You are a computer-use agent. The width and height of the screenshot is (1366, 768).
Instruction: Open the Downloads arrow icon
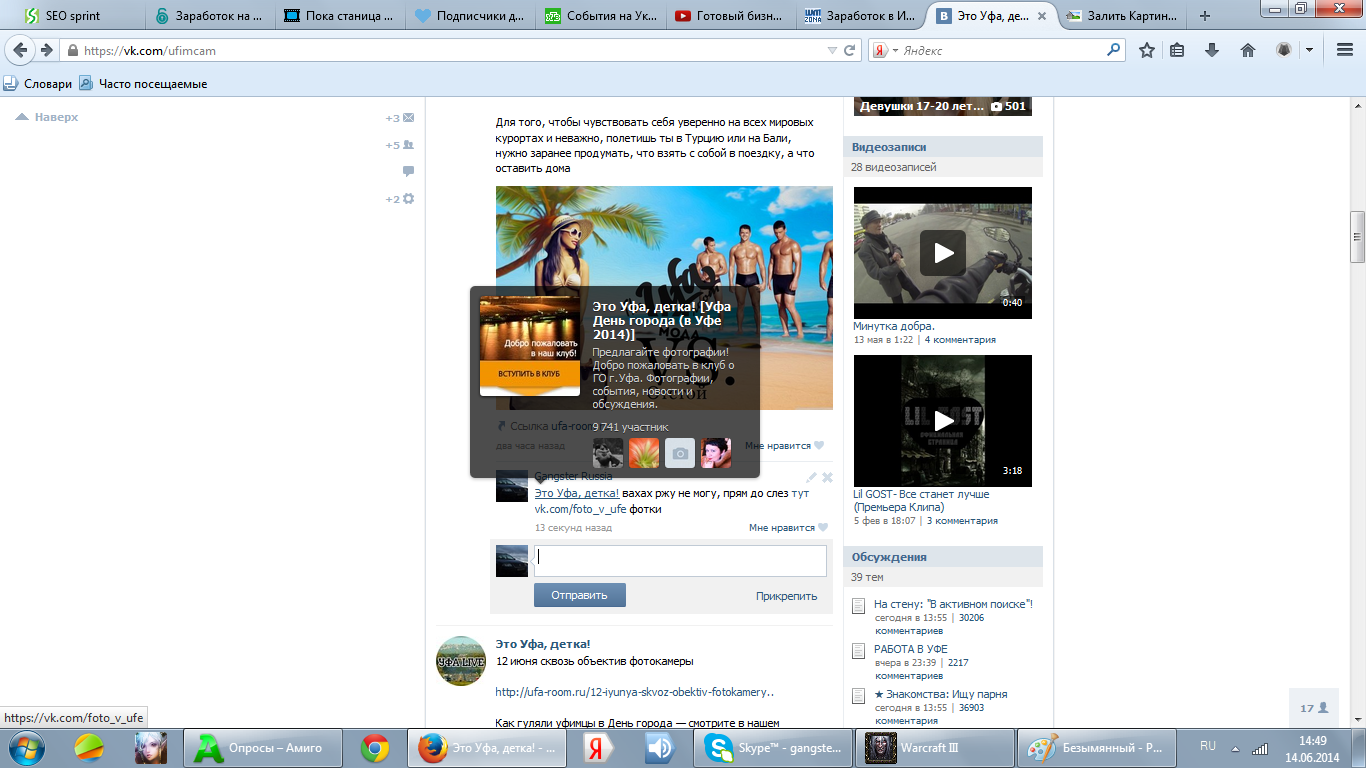tap(1212, 50)
